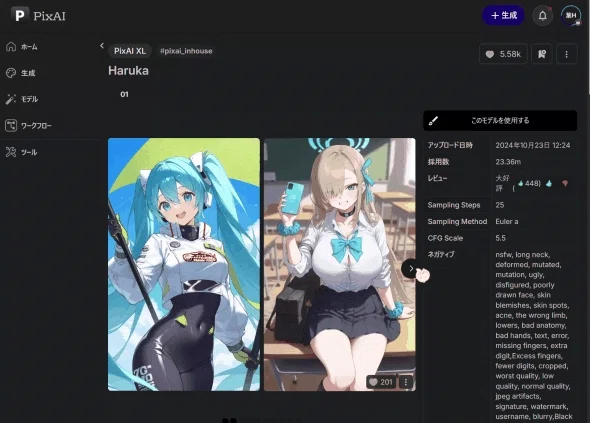This screenshot has width=590, height=423.
Task: Click the home icon in sidebar
Action: point(11,47)
